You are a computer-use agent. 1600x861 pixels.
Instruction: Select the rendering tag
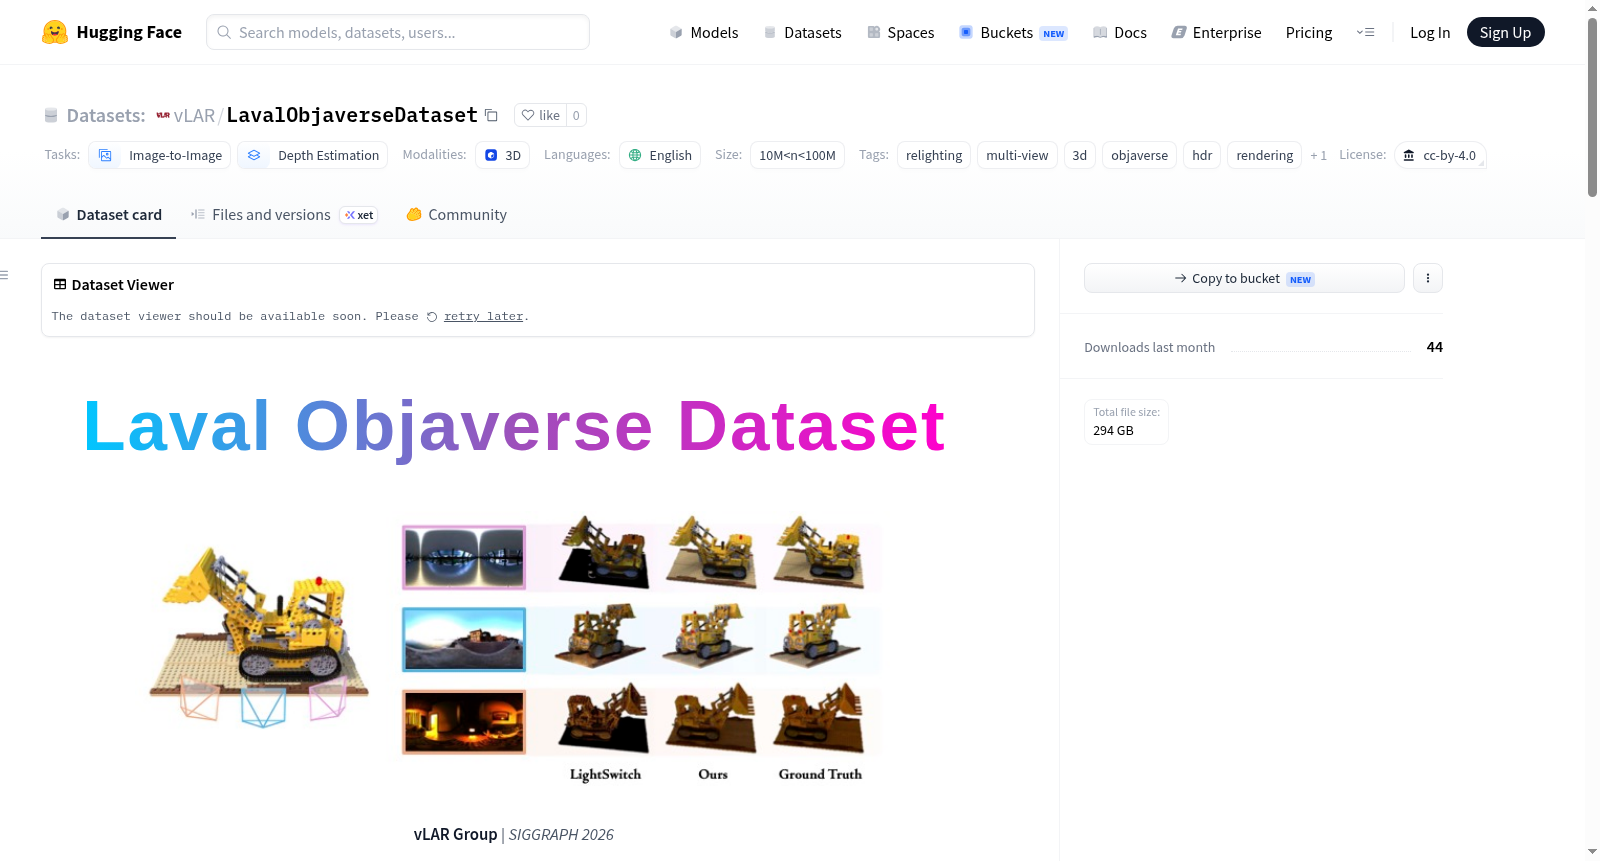click(1264, 155)
